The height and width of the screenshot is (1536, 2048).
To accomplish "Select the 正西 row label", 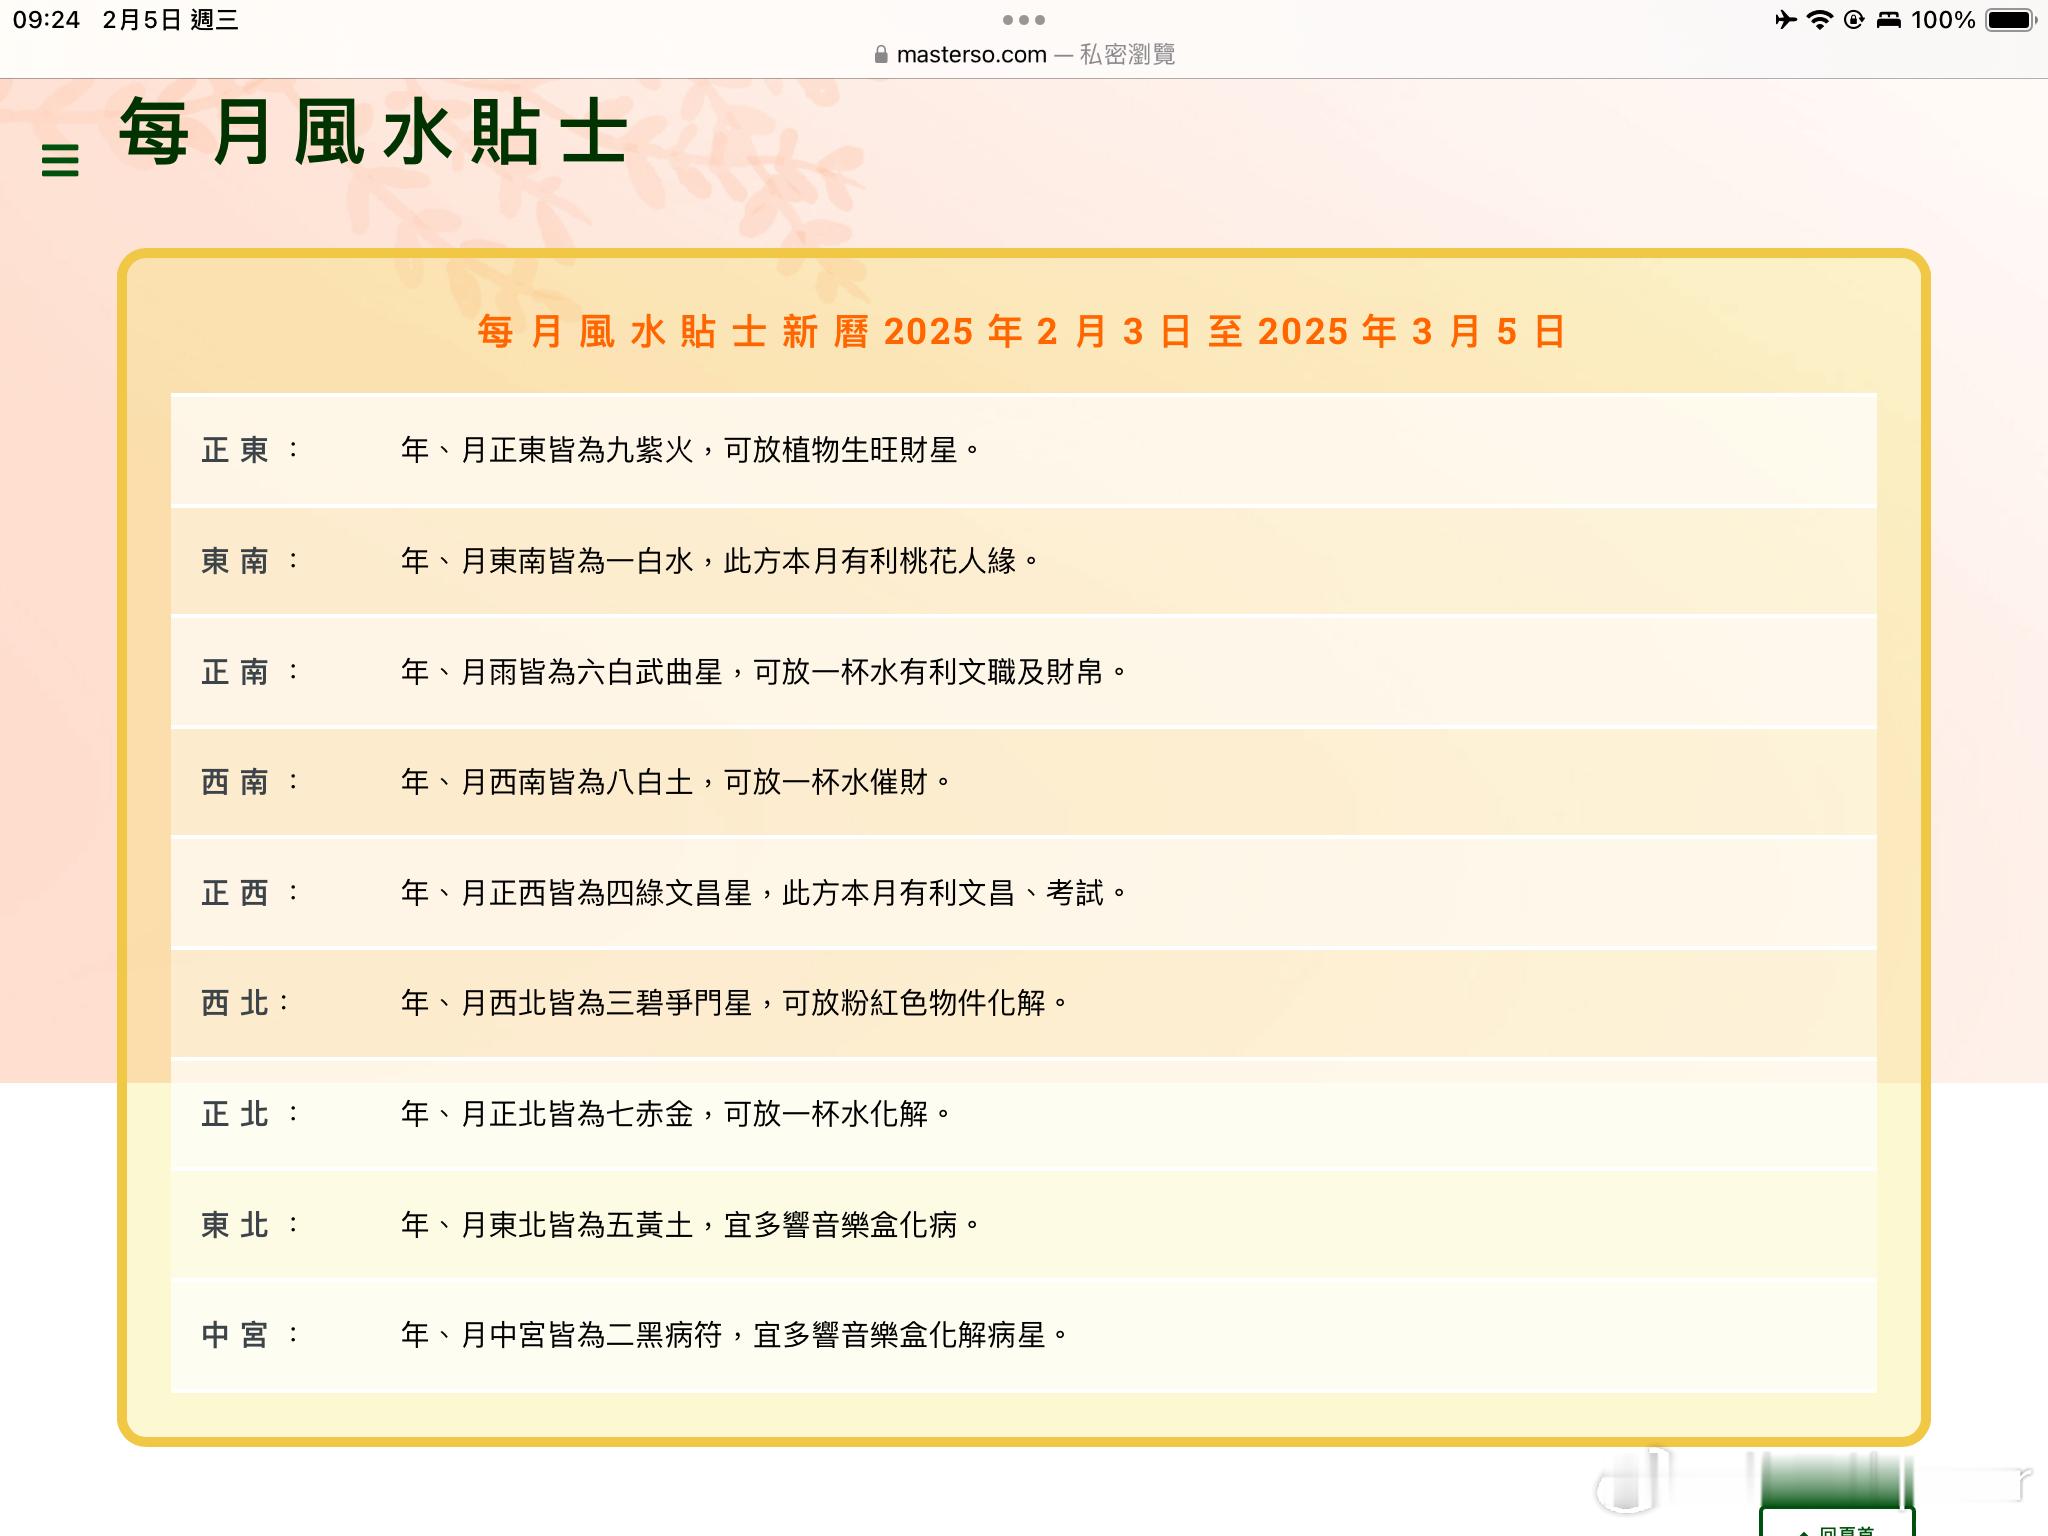I will [250, 893].
